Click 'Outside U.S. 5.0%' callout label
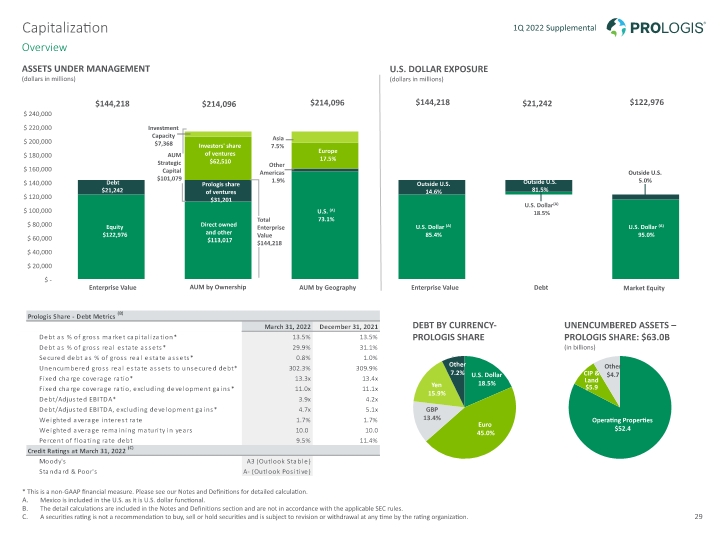 645,176
